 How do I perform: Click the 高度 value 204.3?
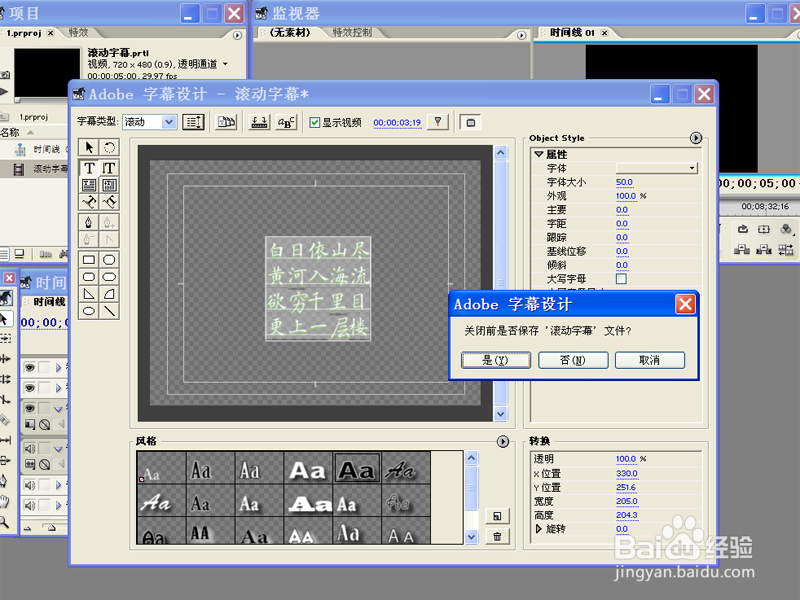[x=627, y=515]
